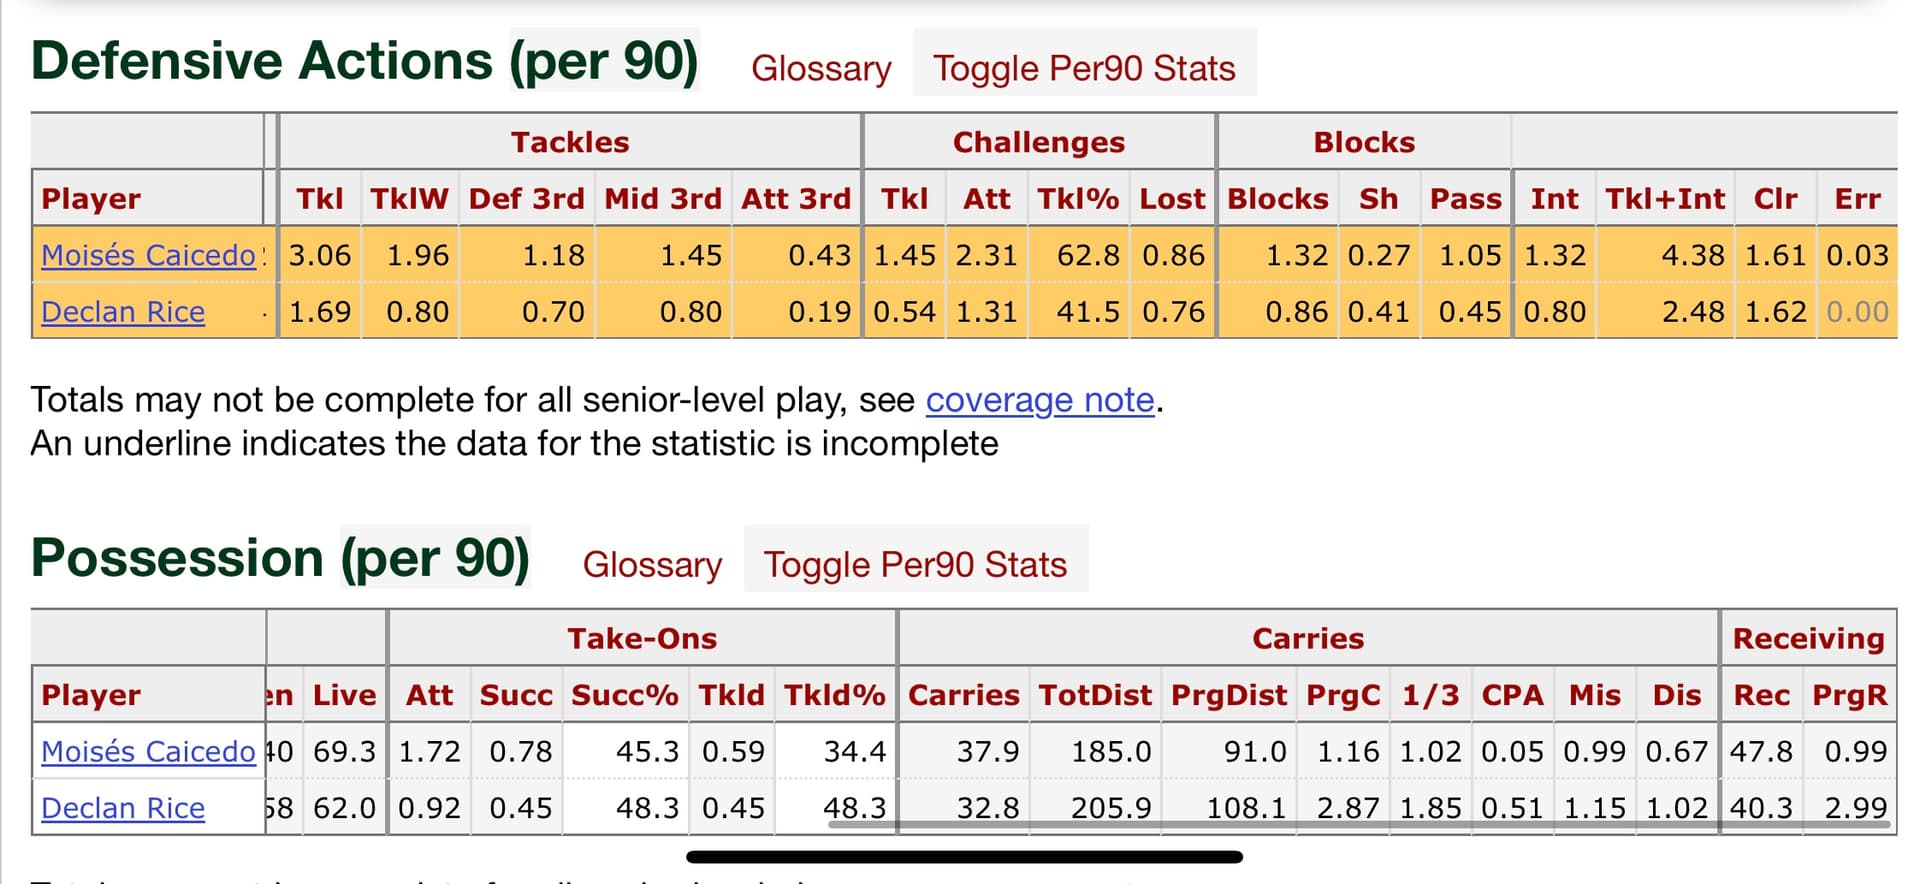
Task: Sort Possession table by PrgDist column
Action: [x=1228, y=694]
